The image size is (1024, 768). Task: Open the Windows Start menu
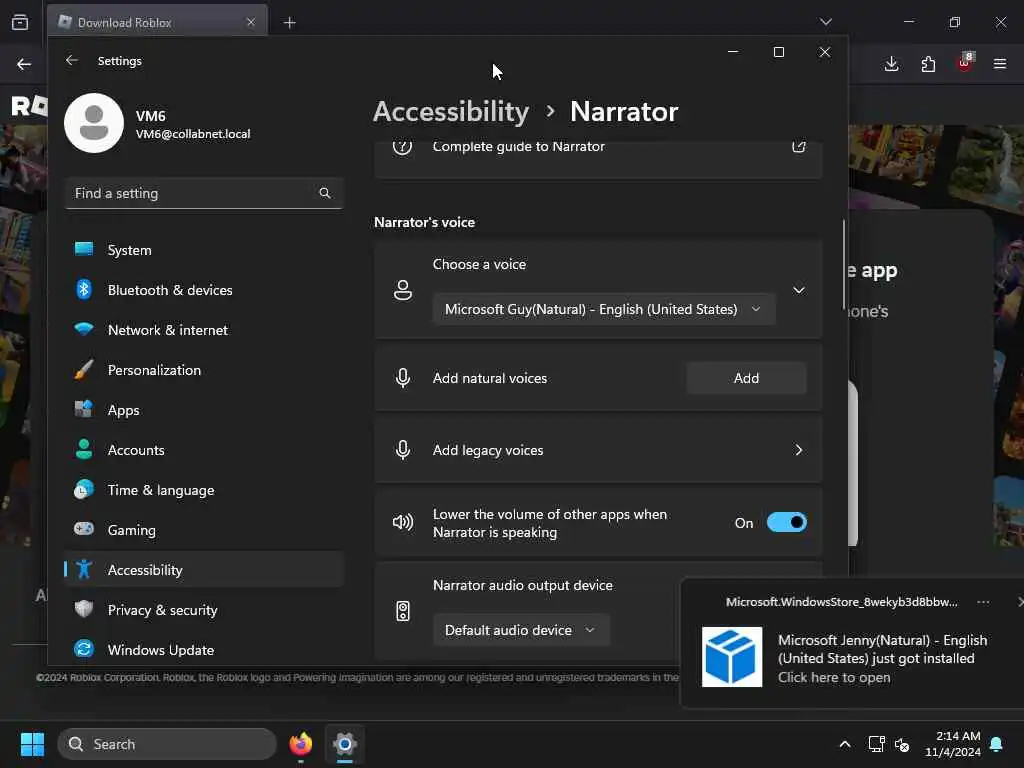pos(32,744)
